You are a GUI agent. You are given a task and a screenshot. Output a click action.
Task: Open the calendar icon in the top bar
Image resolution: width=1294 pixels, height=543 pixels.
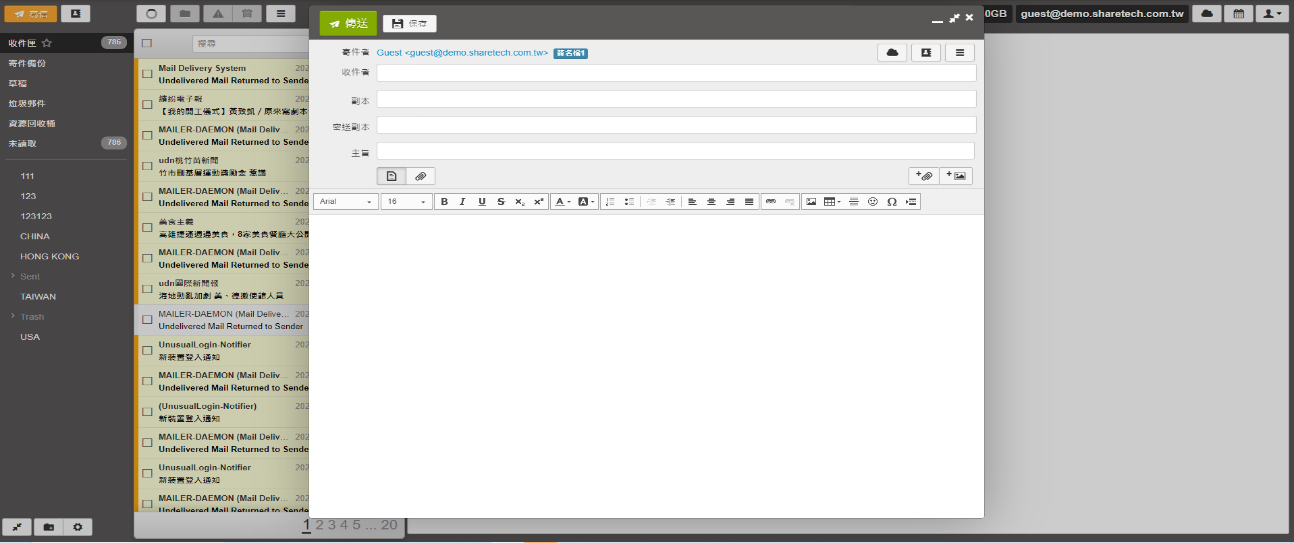pos(1238,14)
